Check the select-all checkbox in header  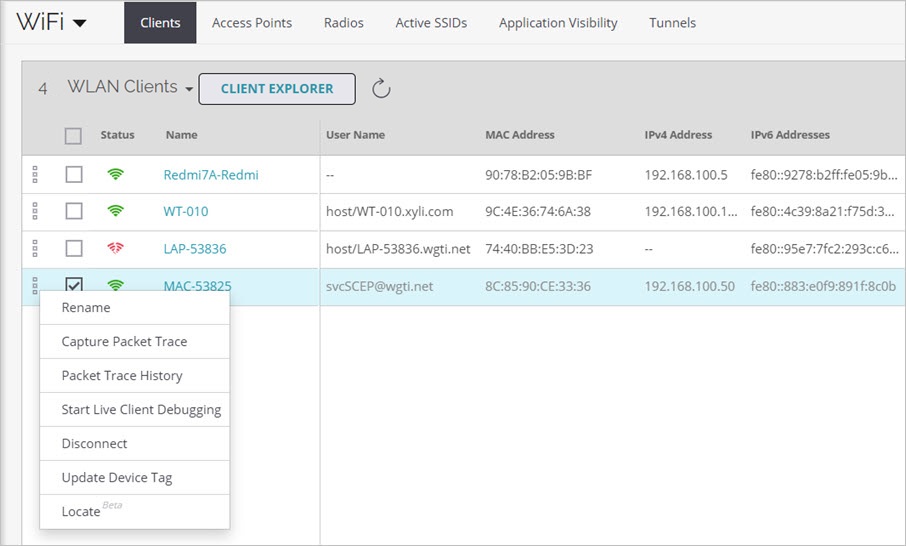(x=74, y=136)
